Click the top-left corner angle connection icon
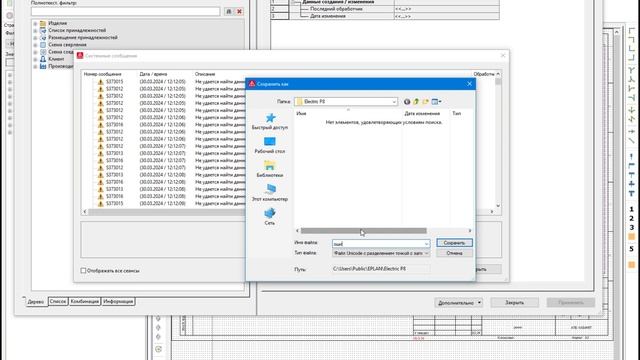640x360 pixels. coord(631,32)
